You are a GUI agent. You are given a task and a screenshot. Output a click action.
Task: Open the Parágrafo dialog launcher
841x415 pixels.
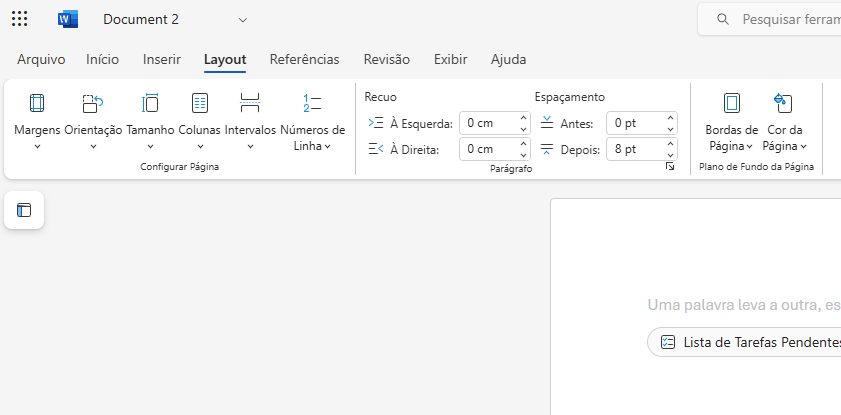(669, 168)
